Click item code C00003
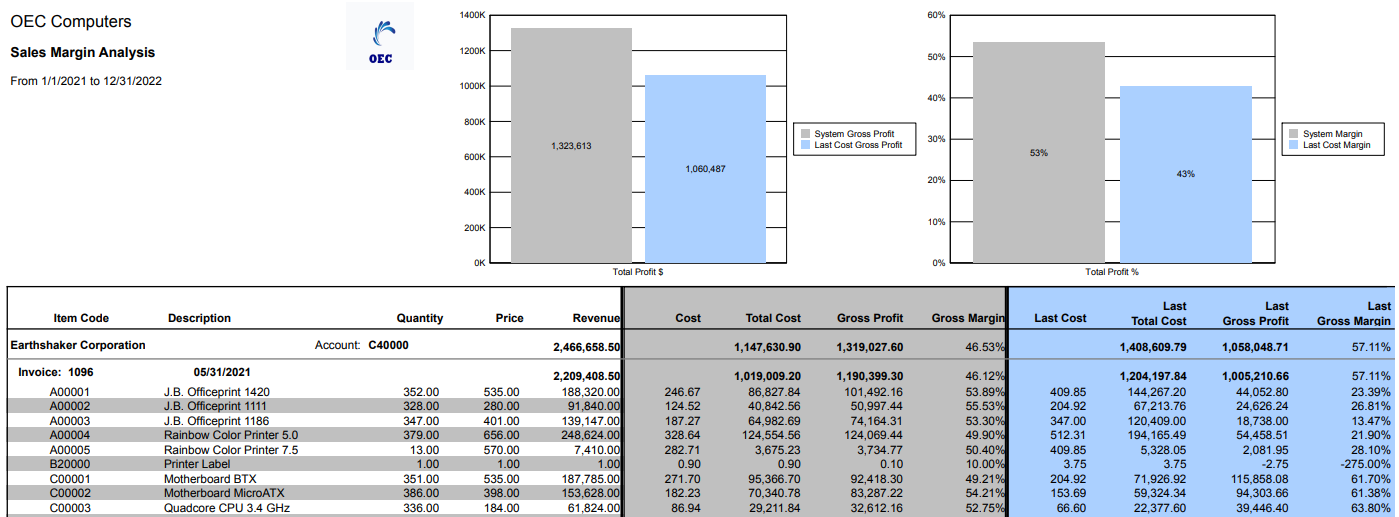The width and height of the screenshot is (1399, 517). (x=70, y=508)
